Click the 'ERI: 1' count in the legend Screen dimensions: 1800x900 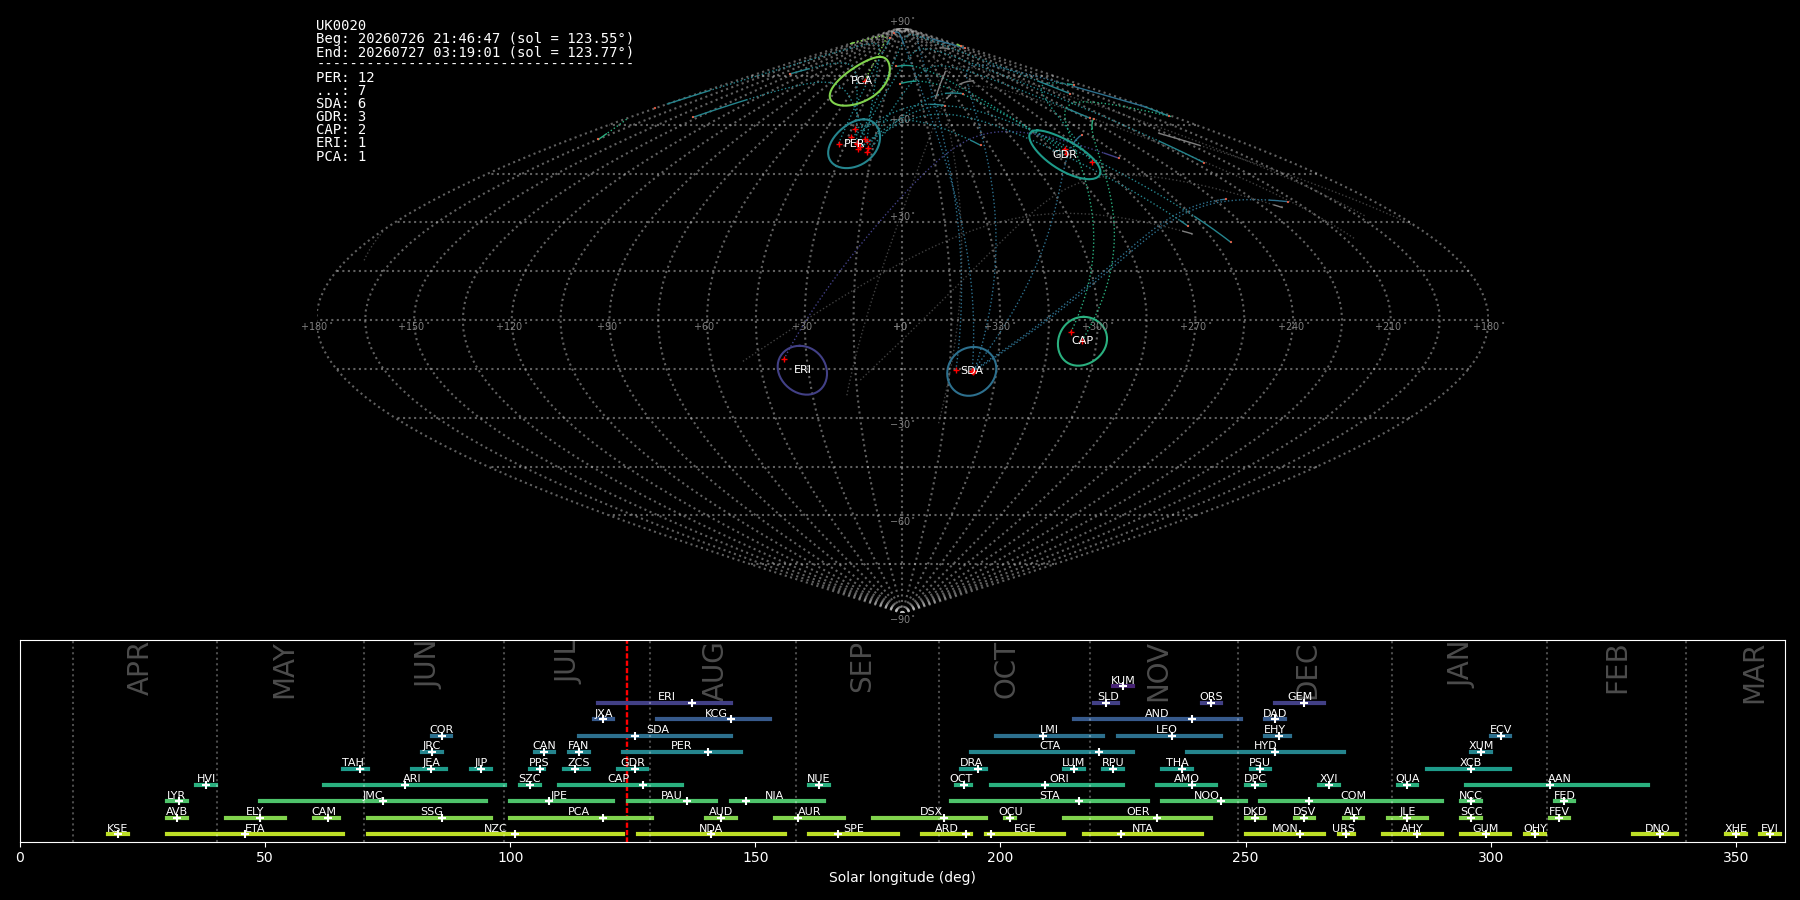(x=341, y=143)
